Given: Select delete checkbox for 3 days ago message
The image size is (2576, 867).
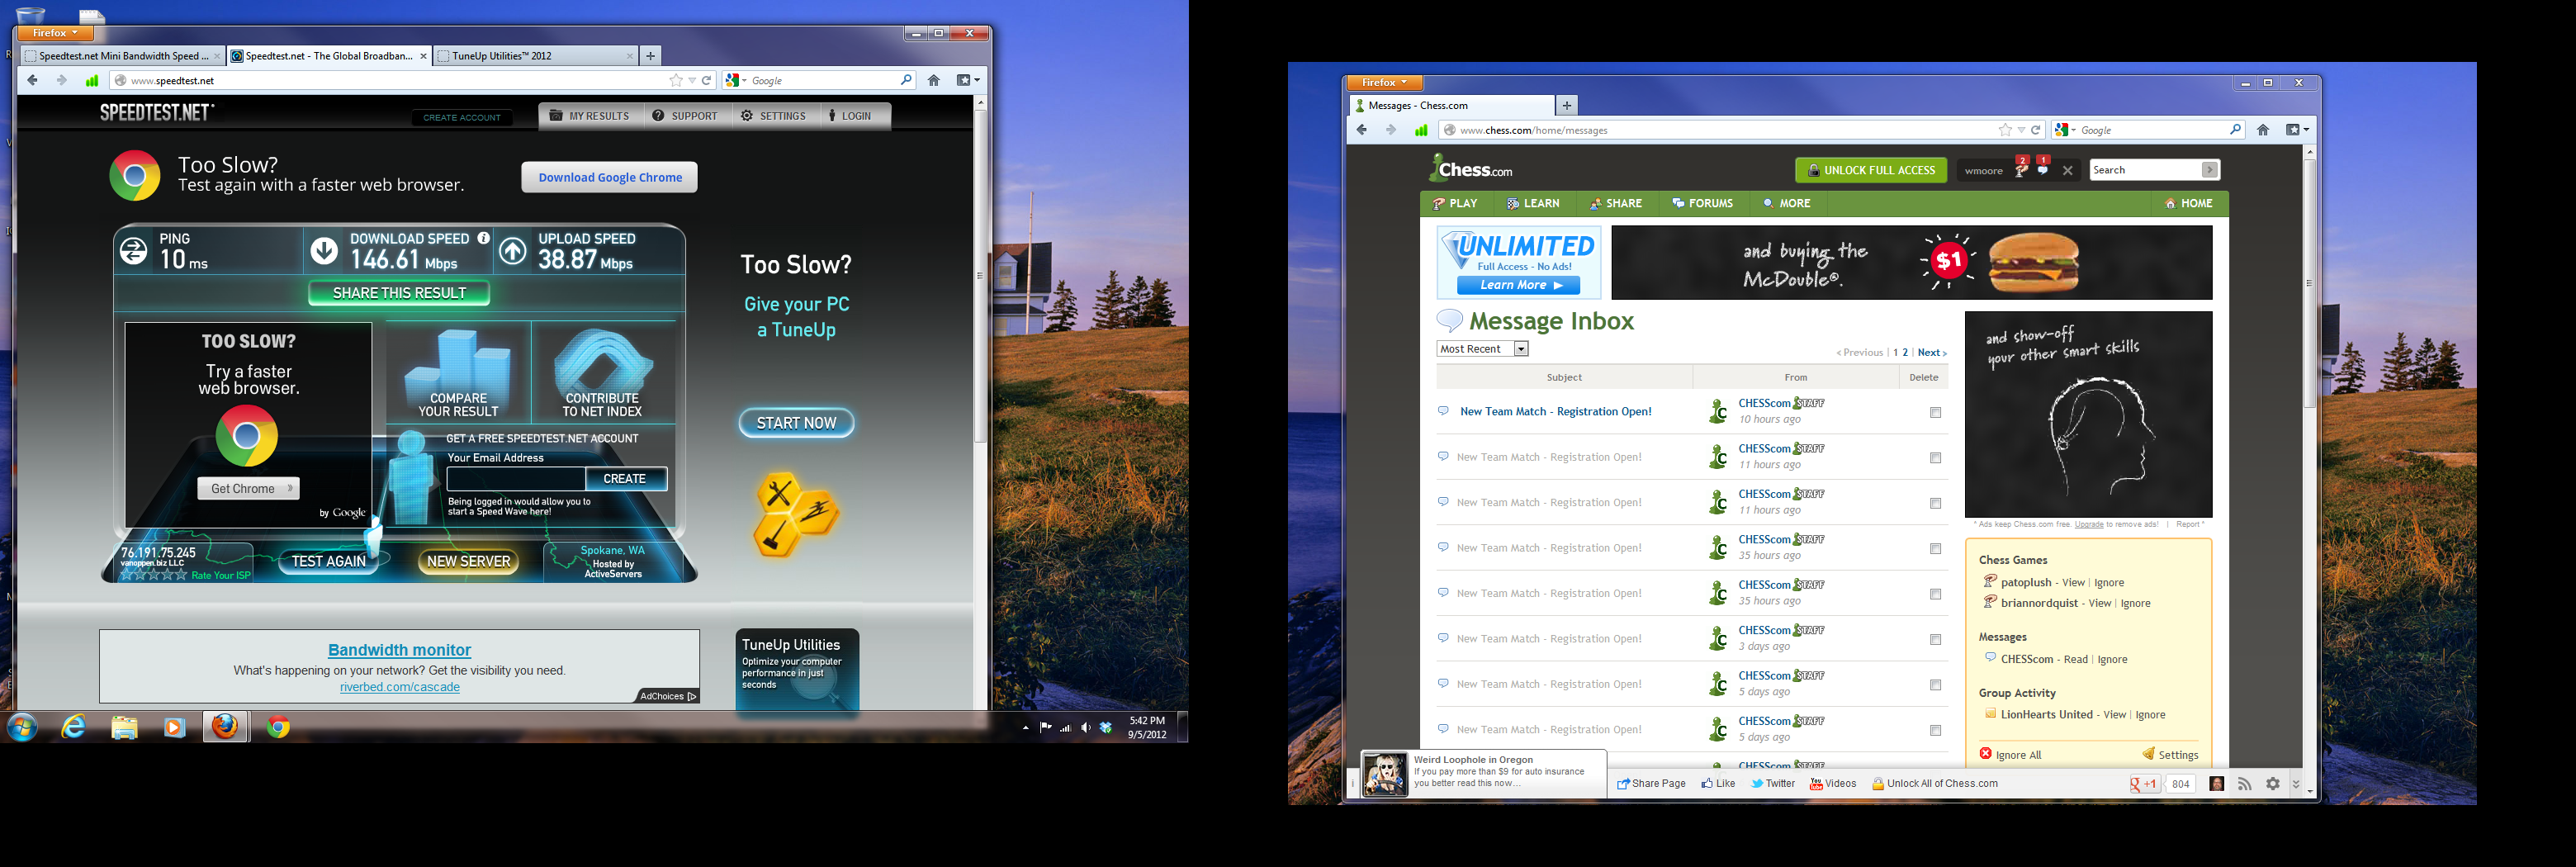Looking at the screenshot, I should 1935,640.
